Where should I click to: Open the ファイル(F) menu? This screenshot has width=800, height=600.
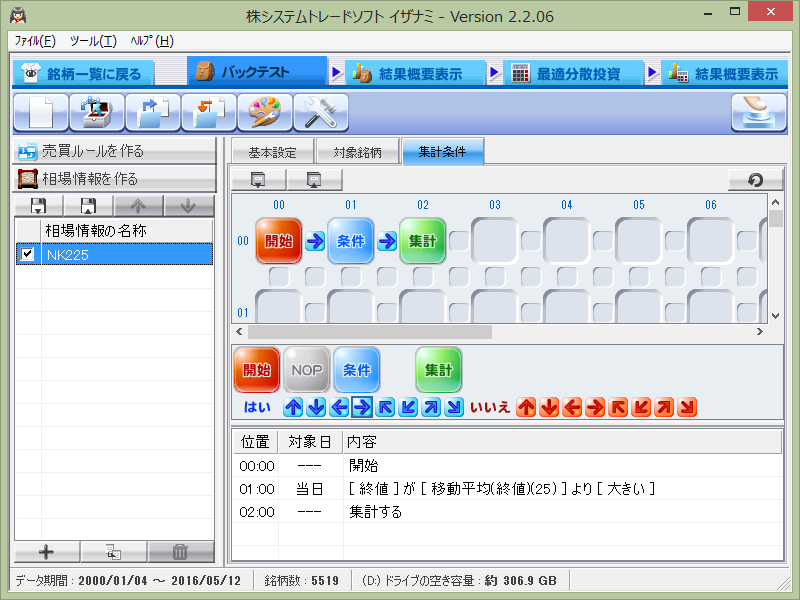(x=35, y=41)
